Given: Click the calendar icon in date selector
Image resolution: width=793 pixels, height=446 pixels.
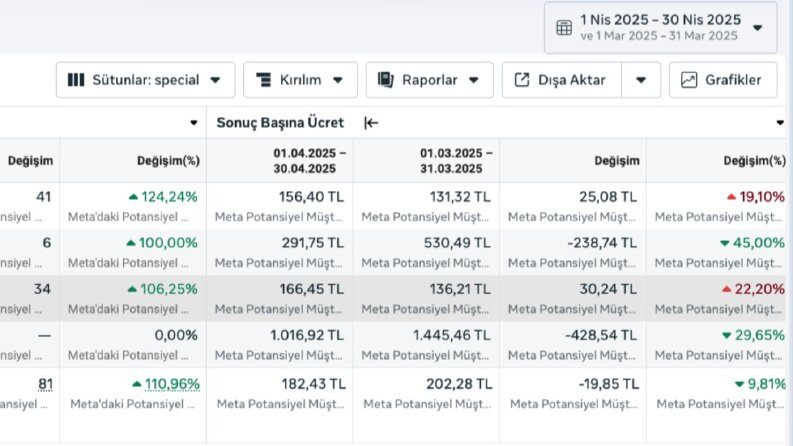Looking at the screenshot, I should pos(564,28).
